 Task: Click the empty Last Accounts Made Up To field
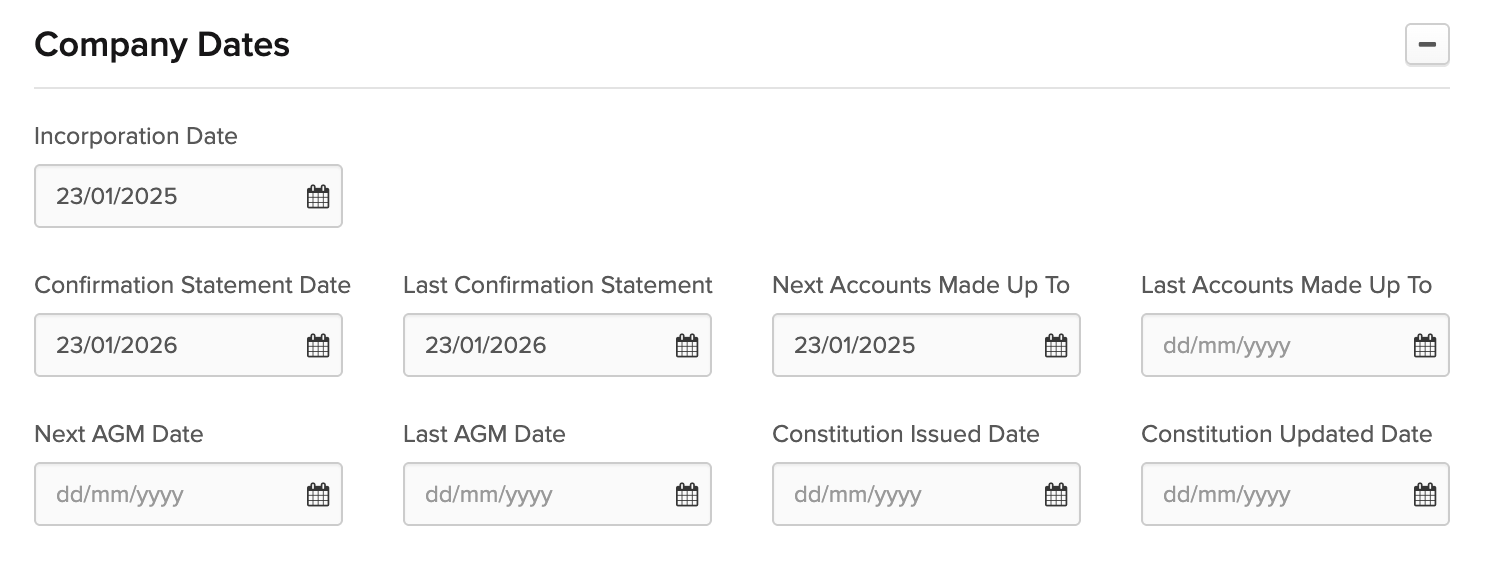coord(1295,345)
